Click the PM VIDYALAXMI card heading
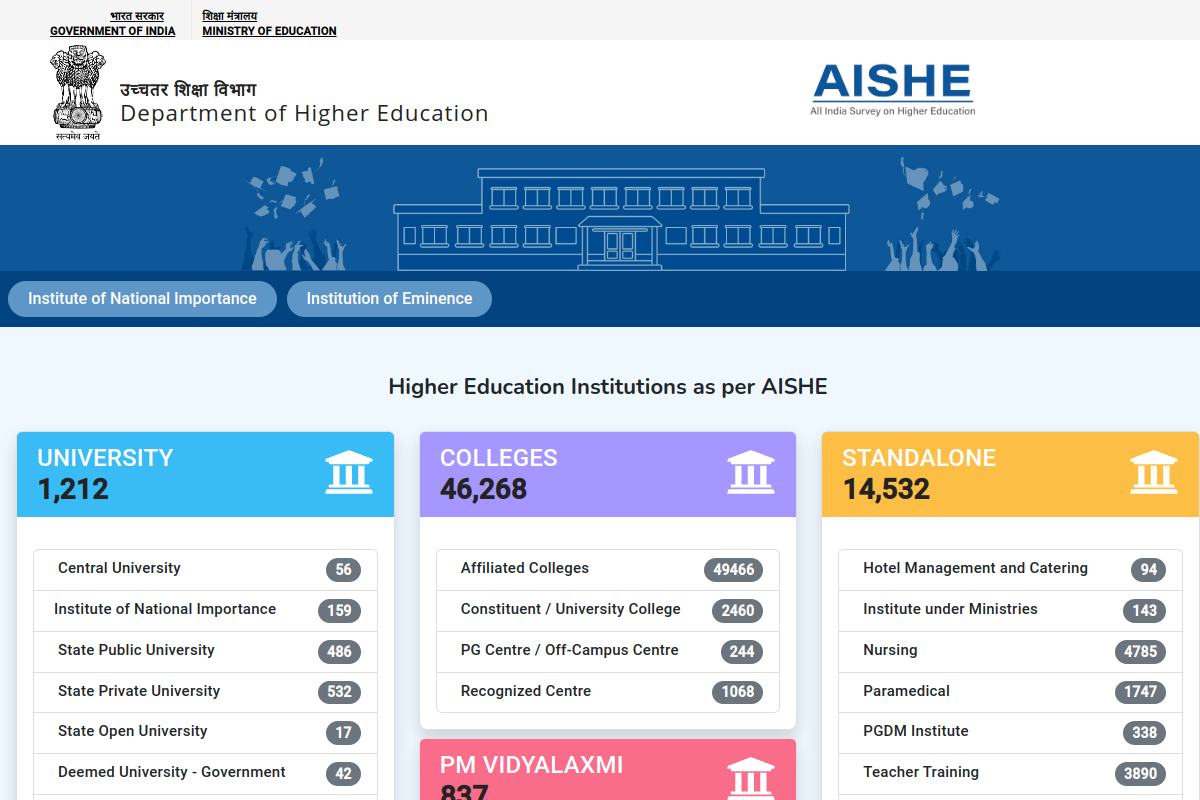Image resolution: width=1200 pixels, height=800 pixels. click(x=532, y=765)
